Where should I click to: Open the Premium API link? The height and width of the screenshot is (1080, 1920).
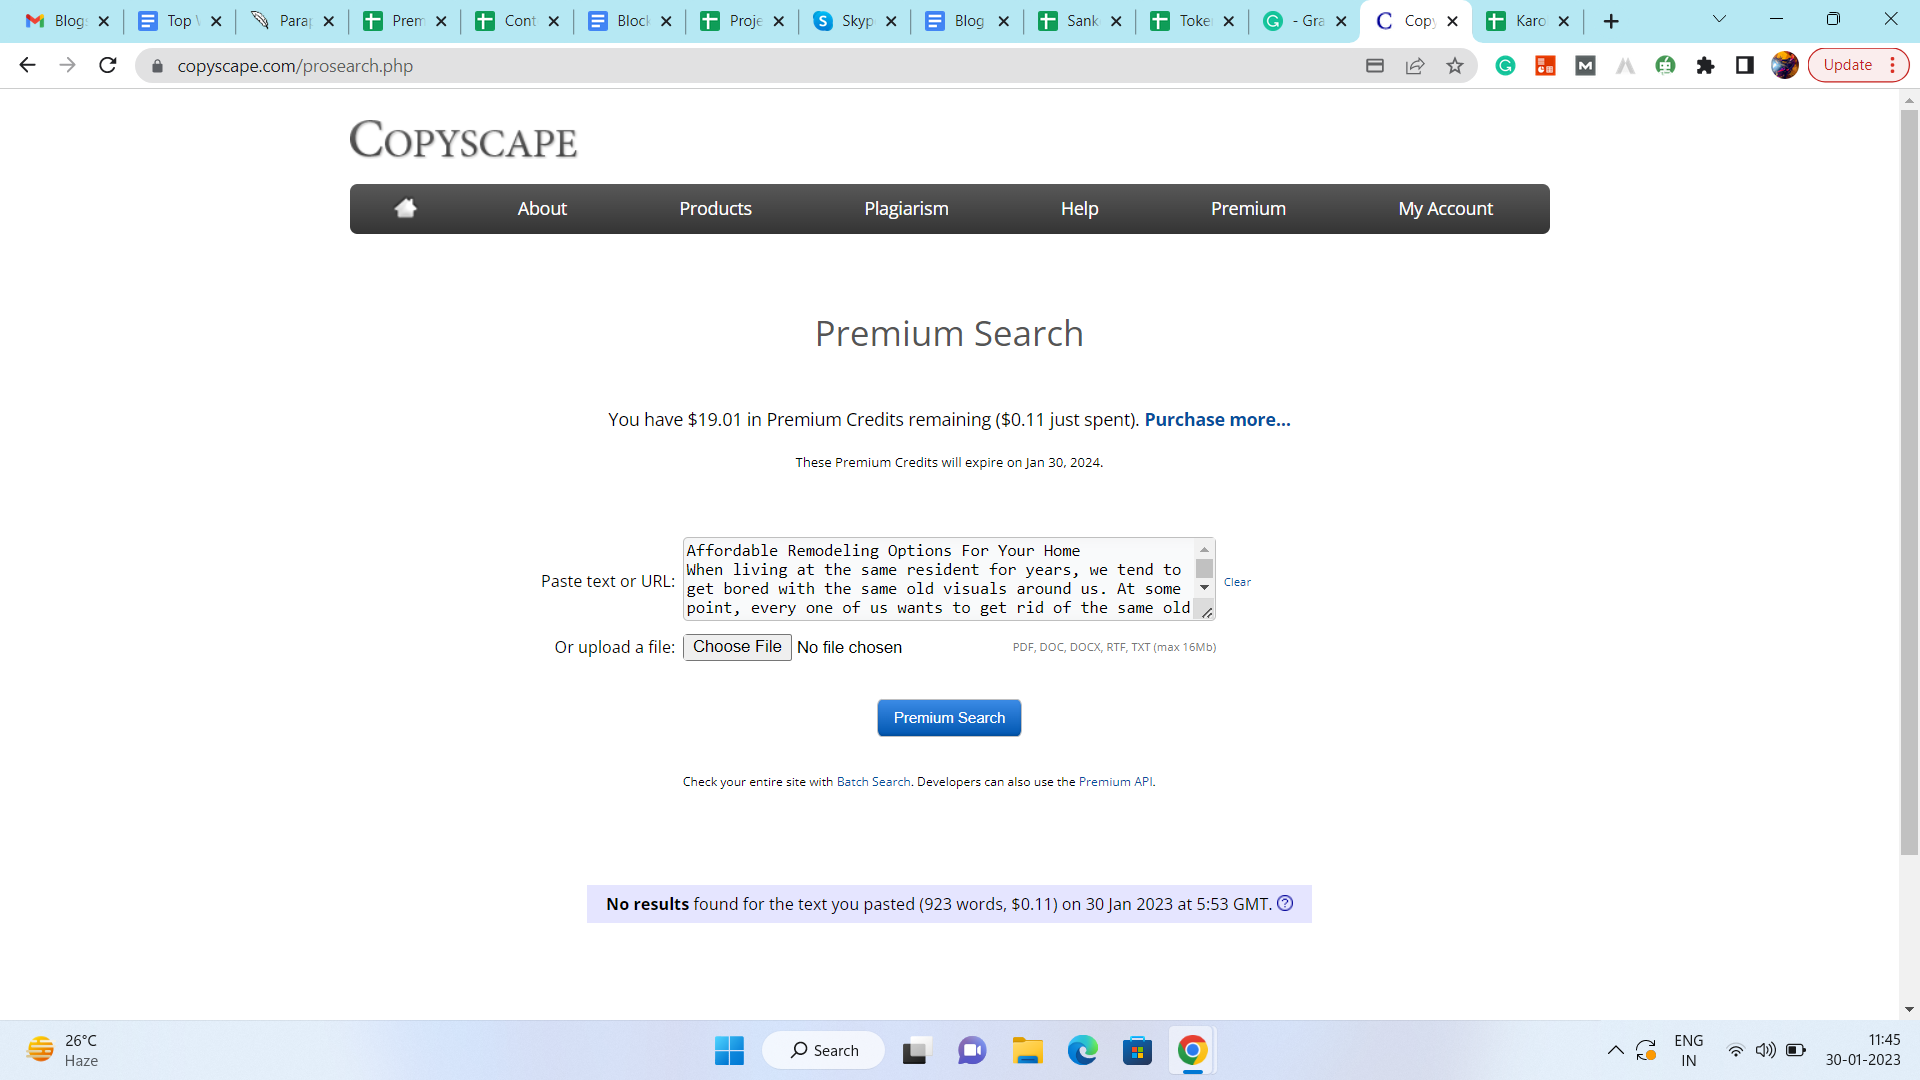[x=1115, y=782]
